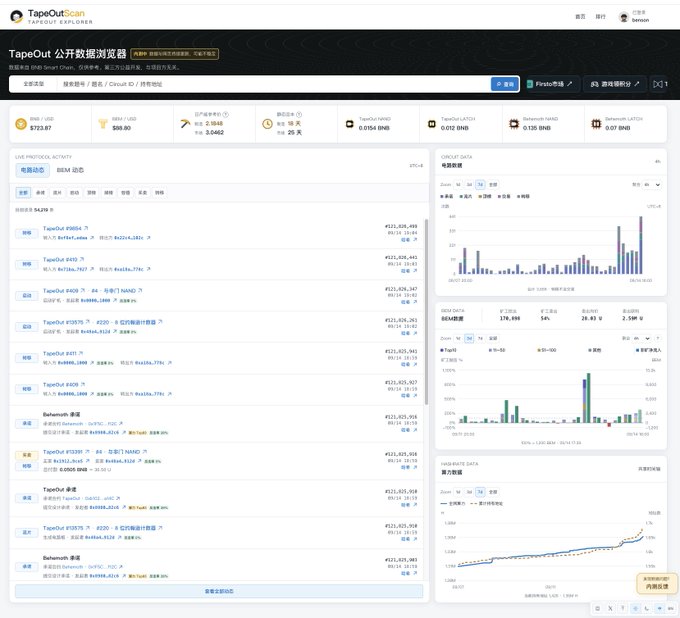The image size is (680, 618).
Task: Click the TapeOut LATCH chip icon
Action: 432,124
